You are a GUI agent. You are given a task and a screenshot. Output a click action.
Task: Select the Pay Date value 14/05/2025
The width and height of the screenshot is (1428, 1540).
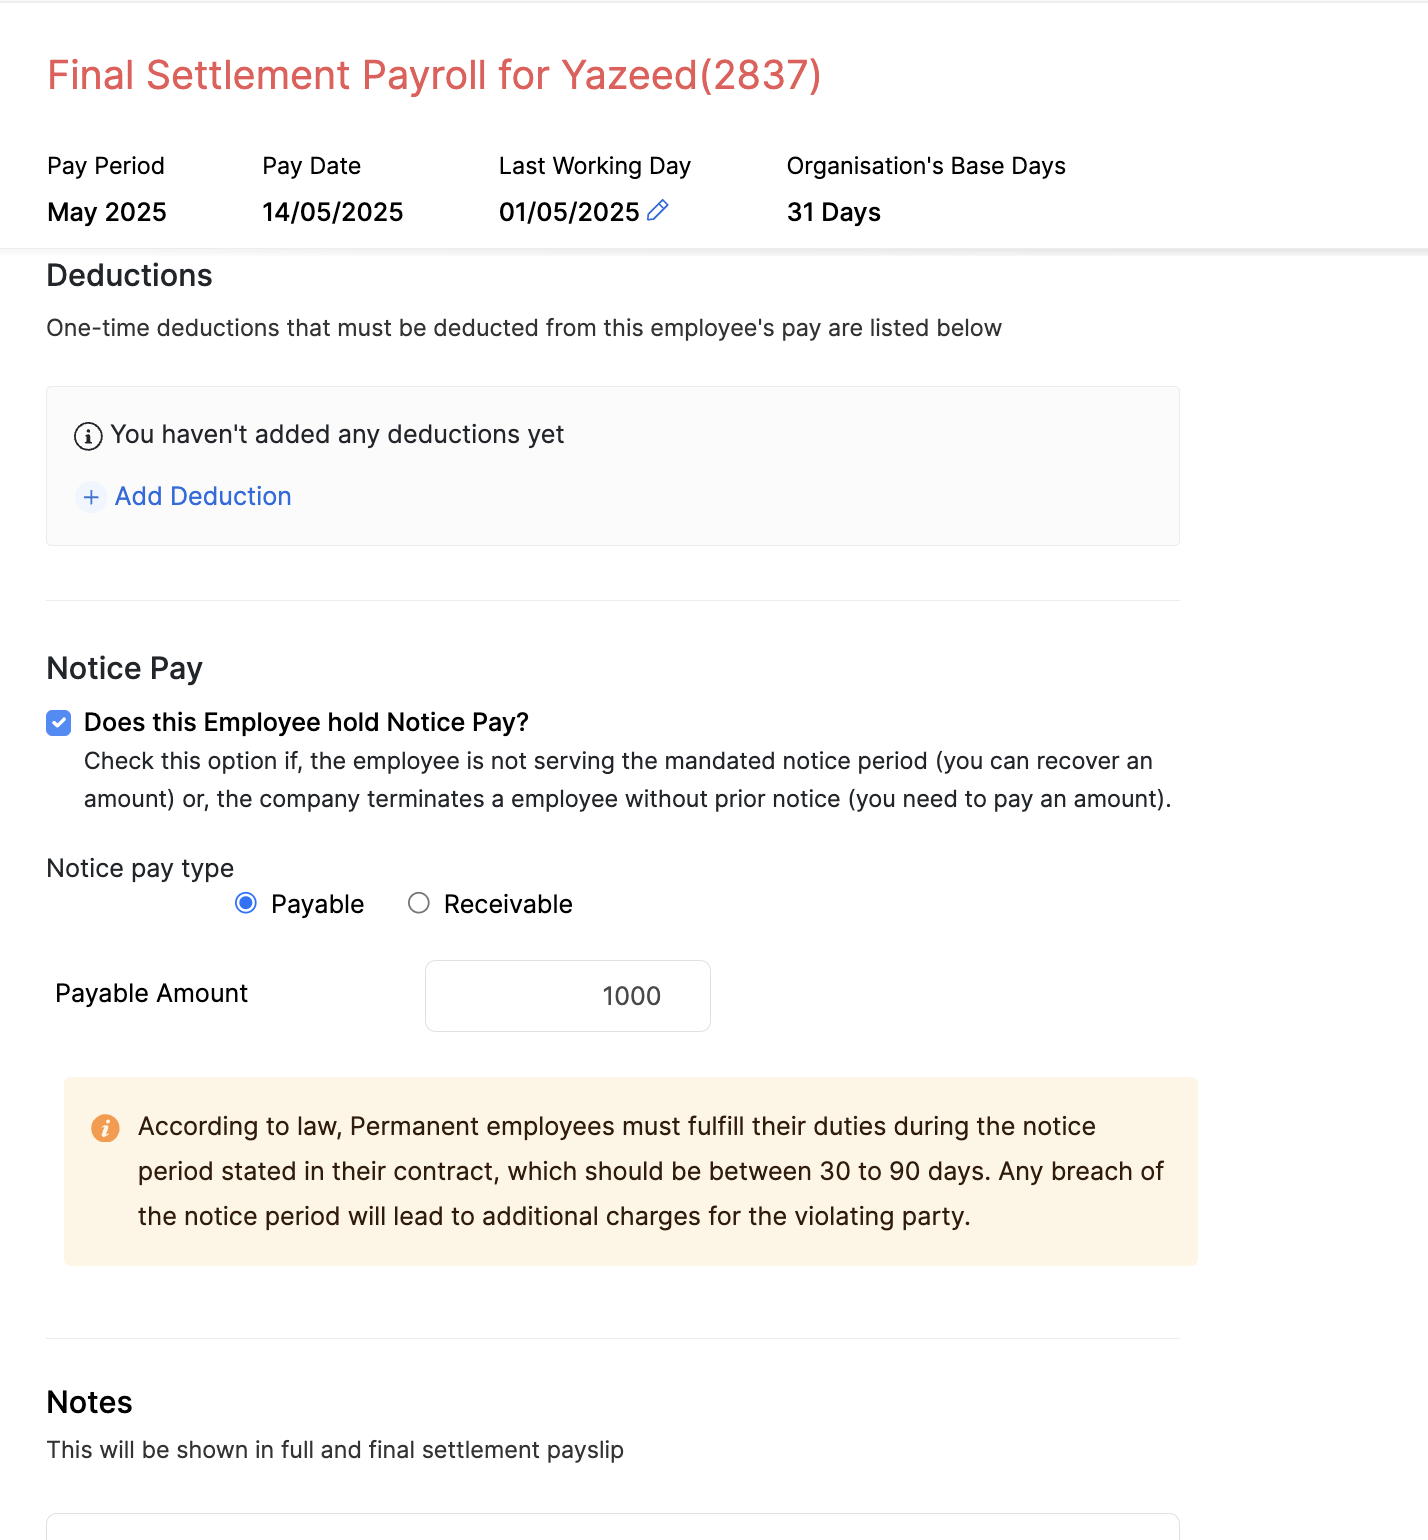coord(332,212)
